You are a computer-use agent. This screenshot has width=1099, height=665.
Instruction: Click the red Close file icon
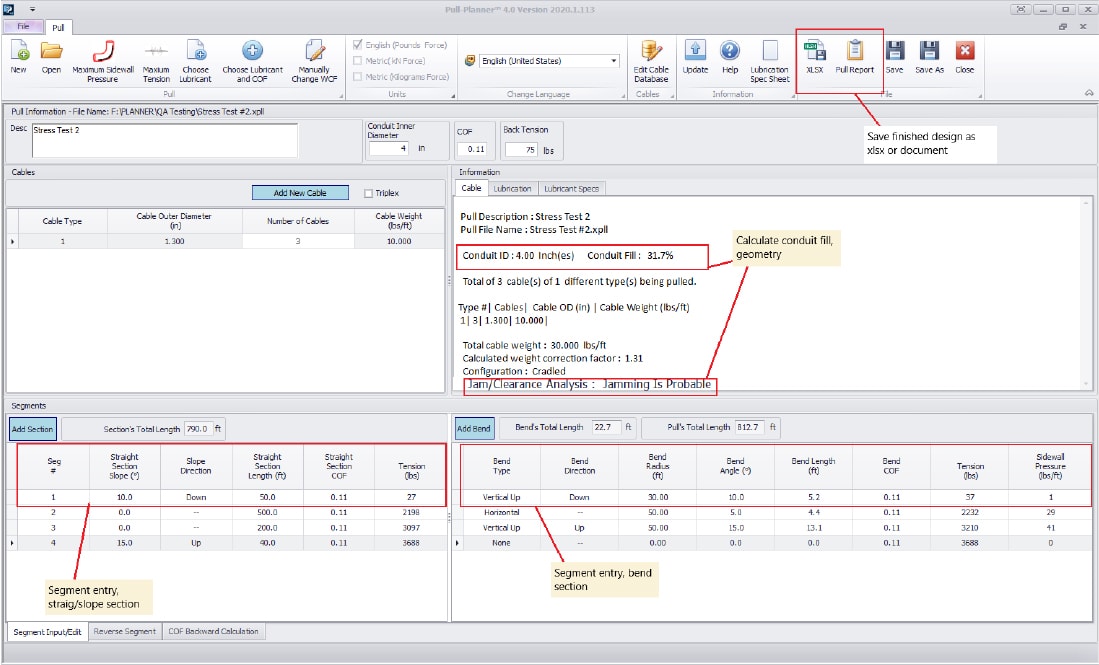point(964,56)
